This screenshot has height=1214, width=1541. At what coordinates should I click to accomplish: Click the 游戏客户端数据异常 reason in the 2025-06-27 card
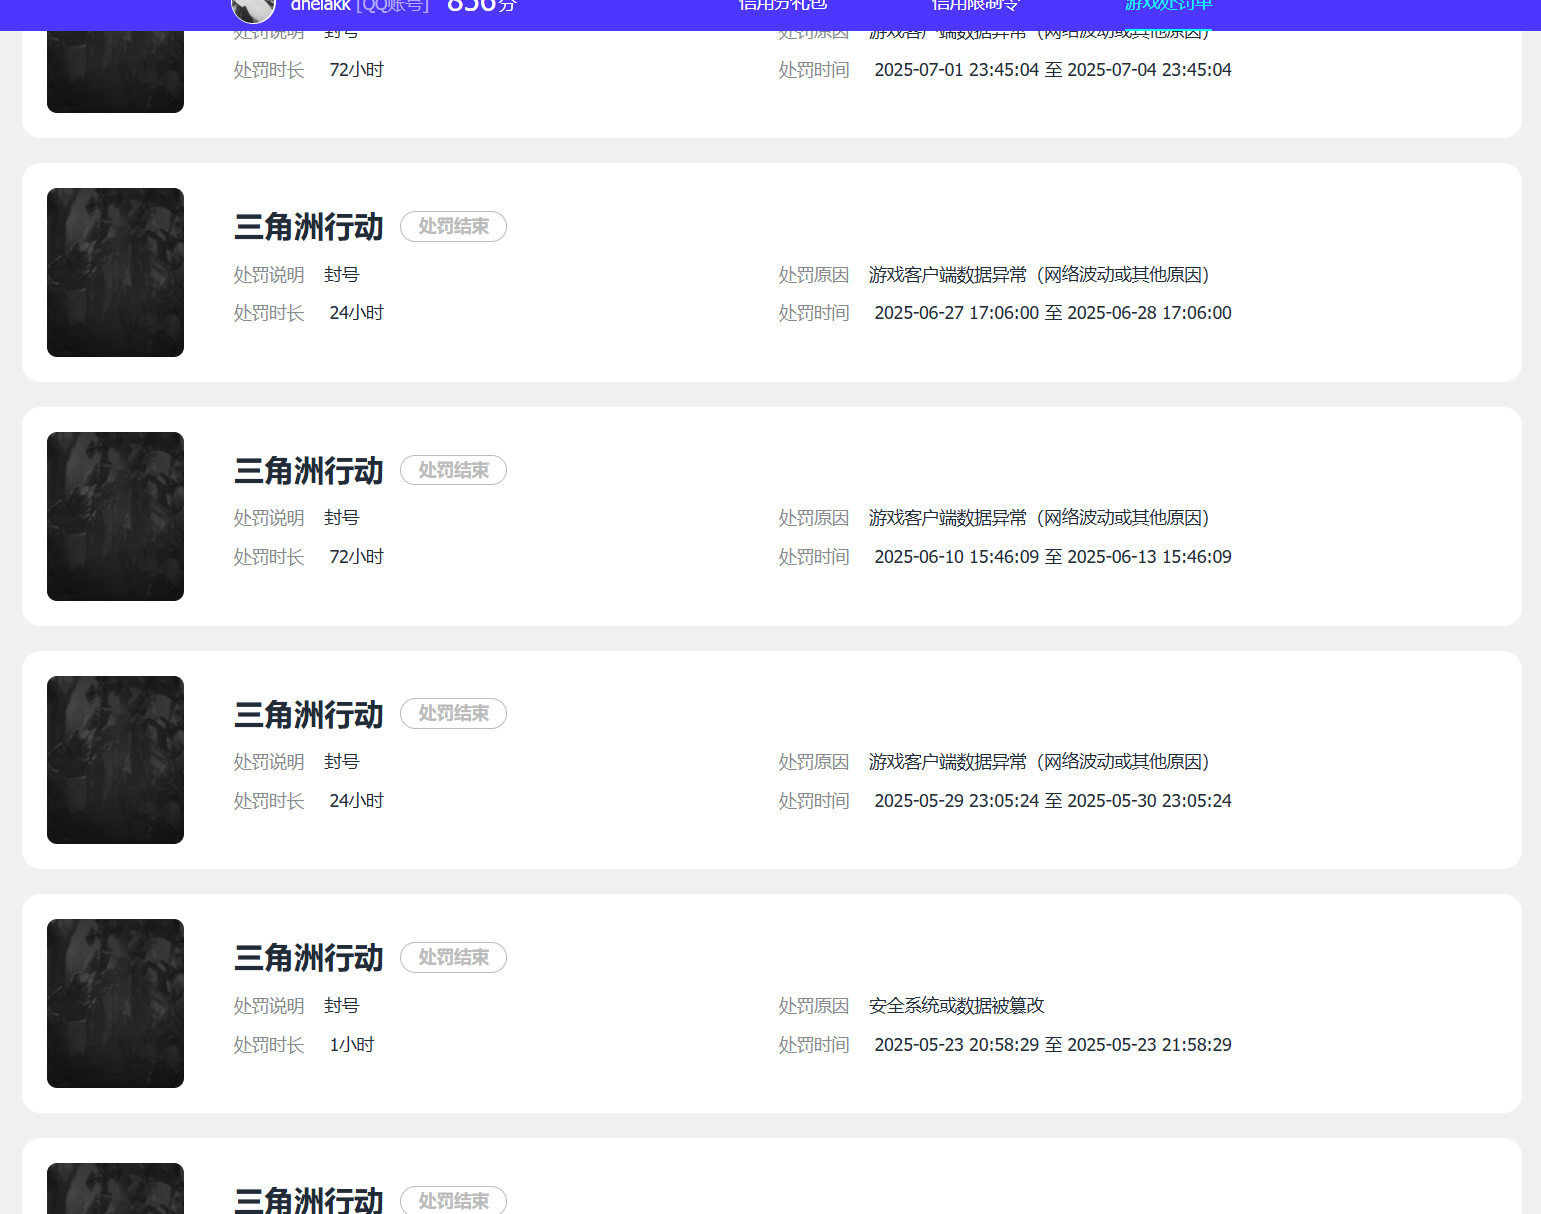(x=1040, y=275)
